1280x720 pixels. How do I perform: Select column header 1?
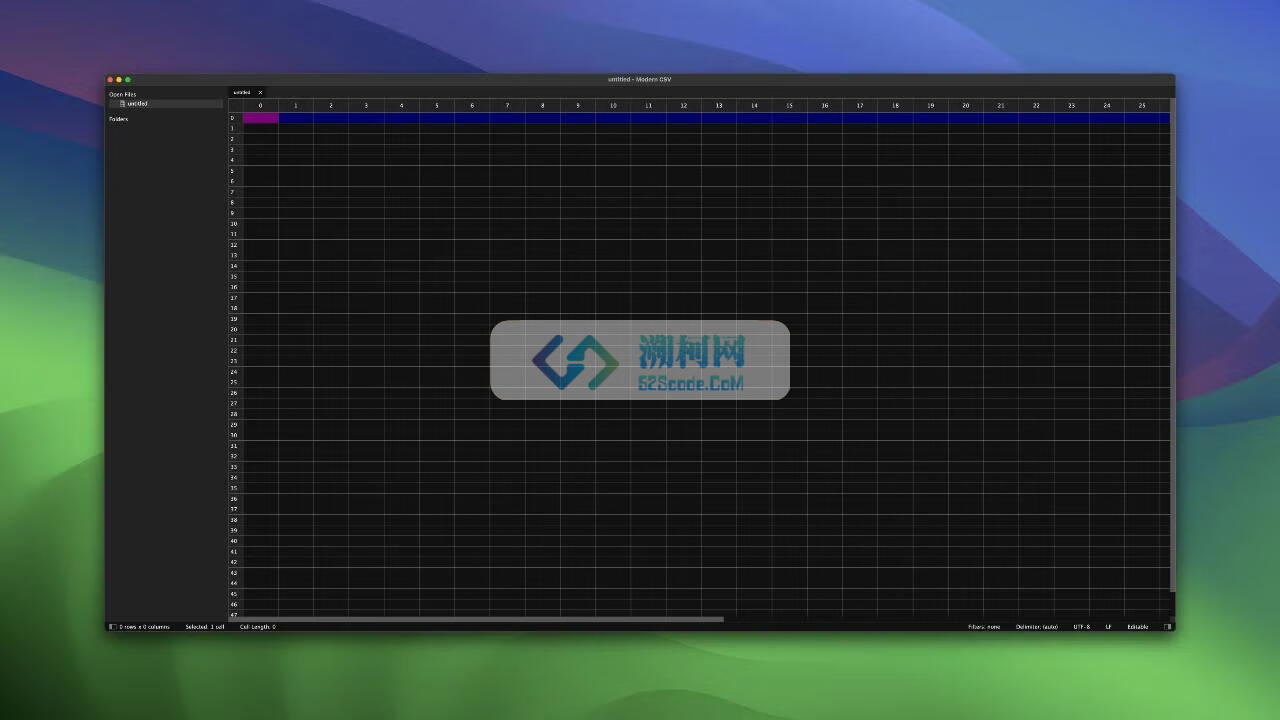pos(296,105)
